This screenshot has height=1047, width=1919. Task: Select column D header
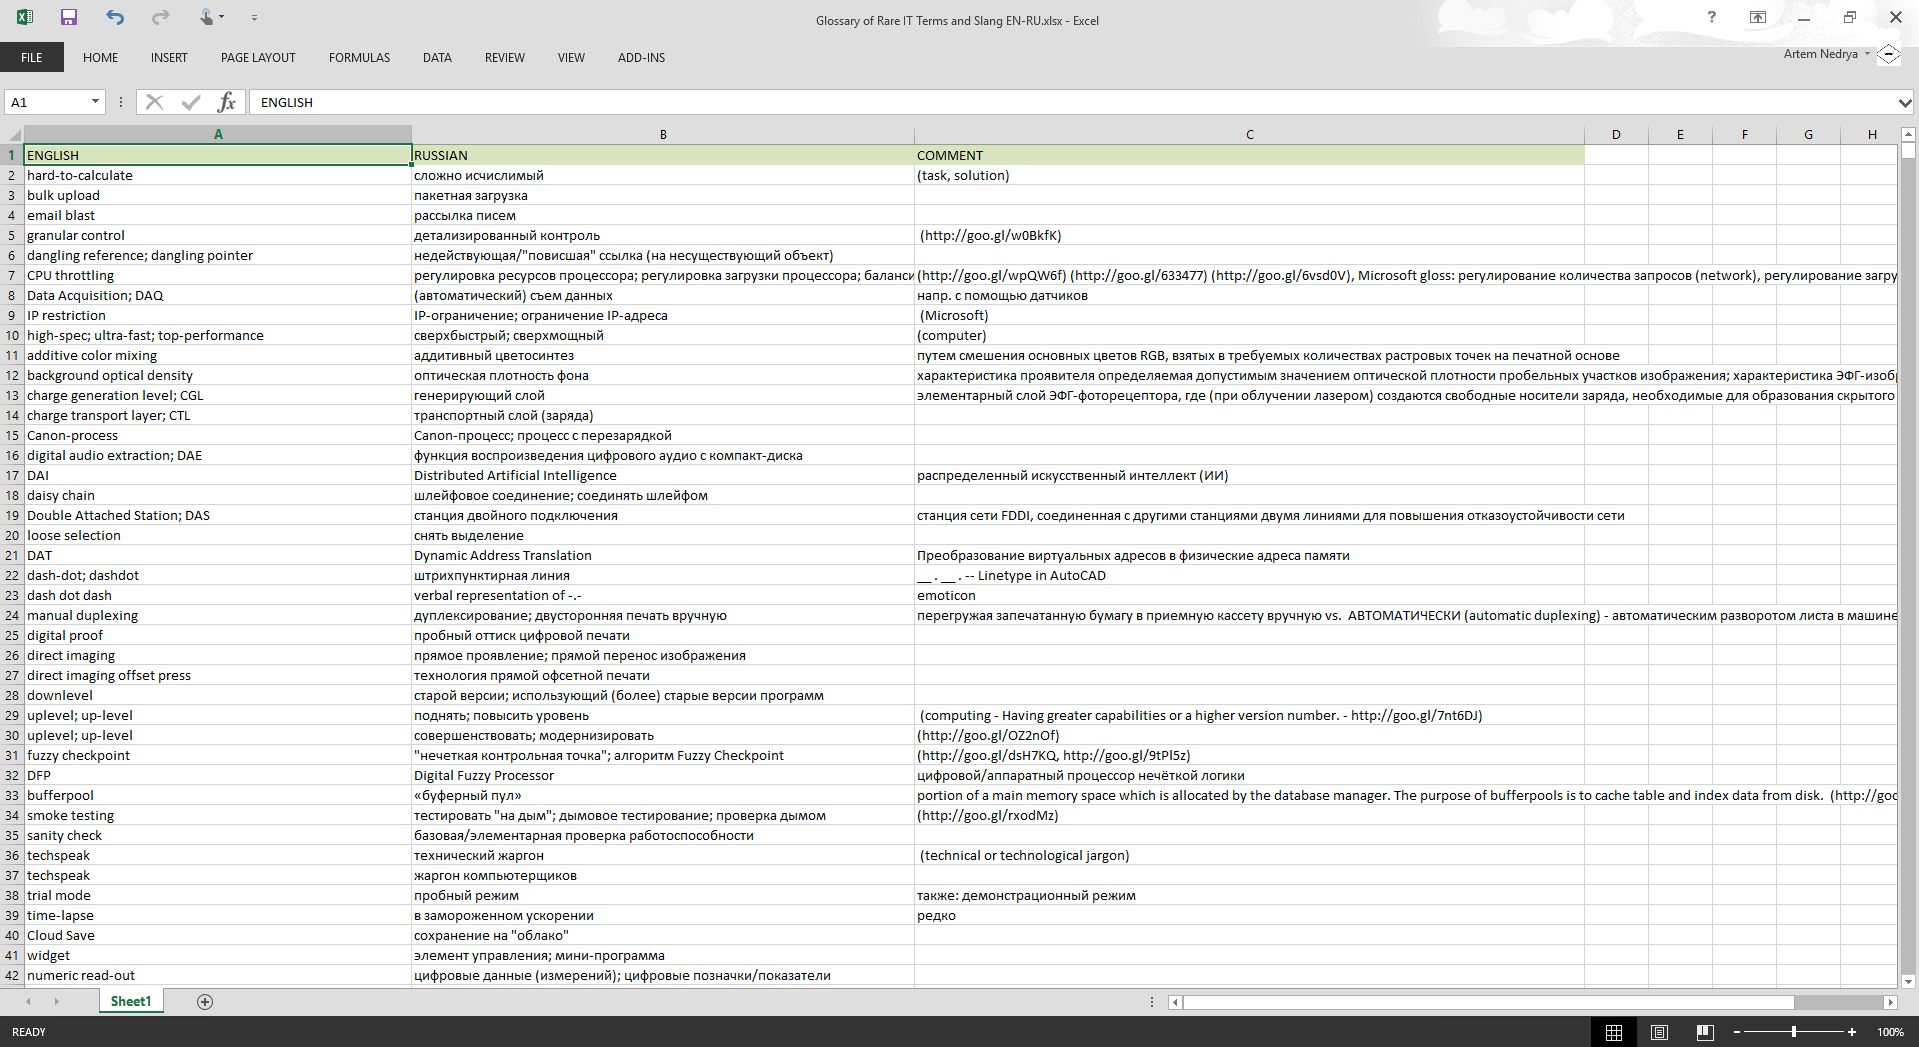click(x=1616, y=134)
